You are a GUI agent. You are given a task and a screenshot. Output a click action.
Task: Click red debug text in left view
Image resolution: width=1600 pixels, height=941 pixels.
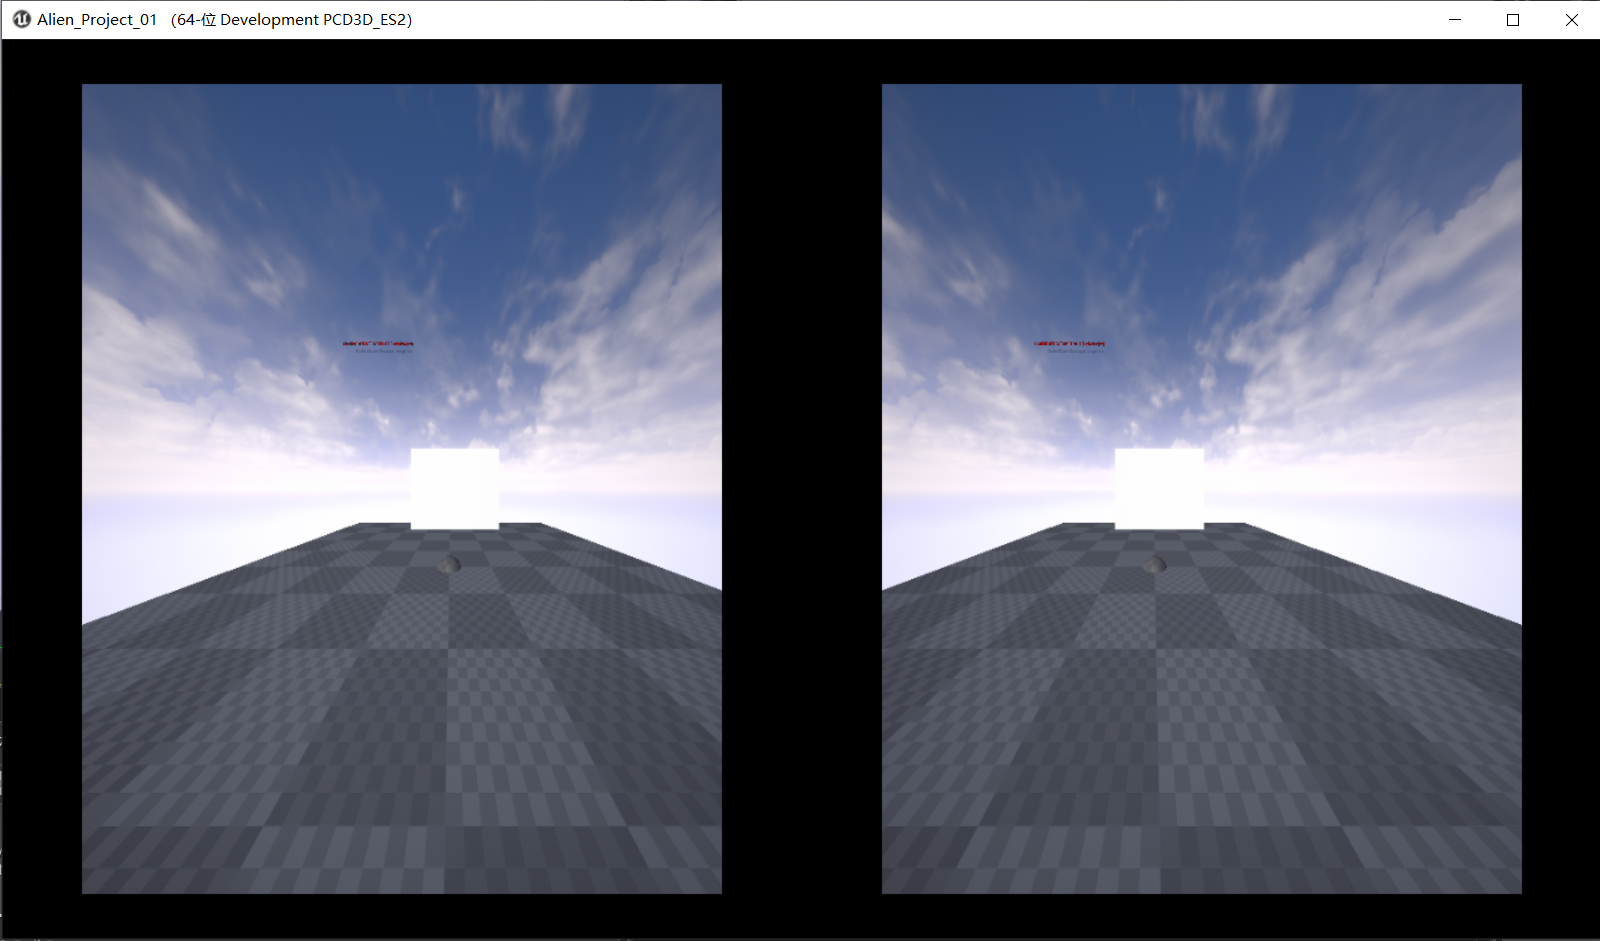tap(378, 343)
